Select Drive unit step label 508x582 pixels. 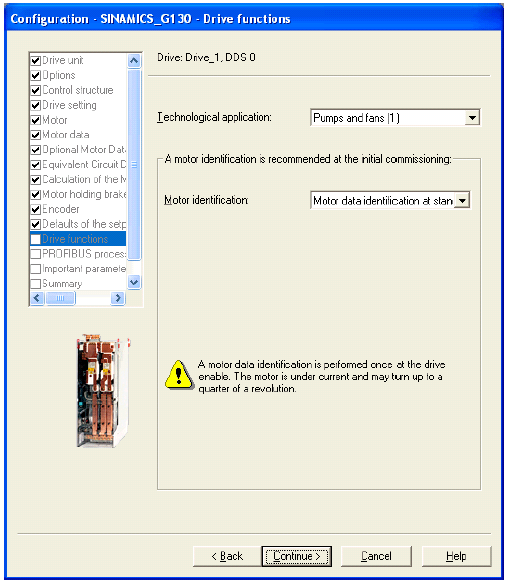[x=63, y=60]
